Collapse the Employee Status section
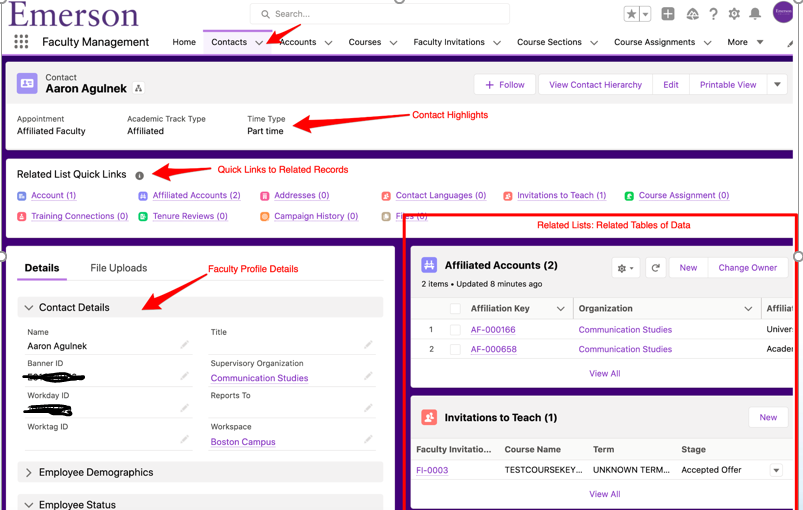This screenshot has width=803, height=510. [200, 503]
